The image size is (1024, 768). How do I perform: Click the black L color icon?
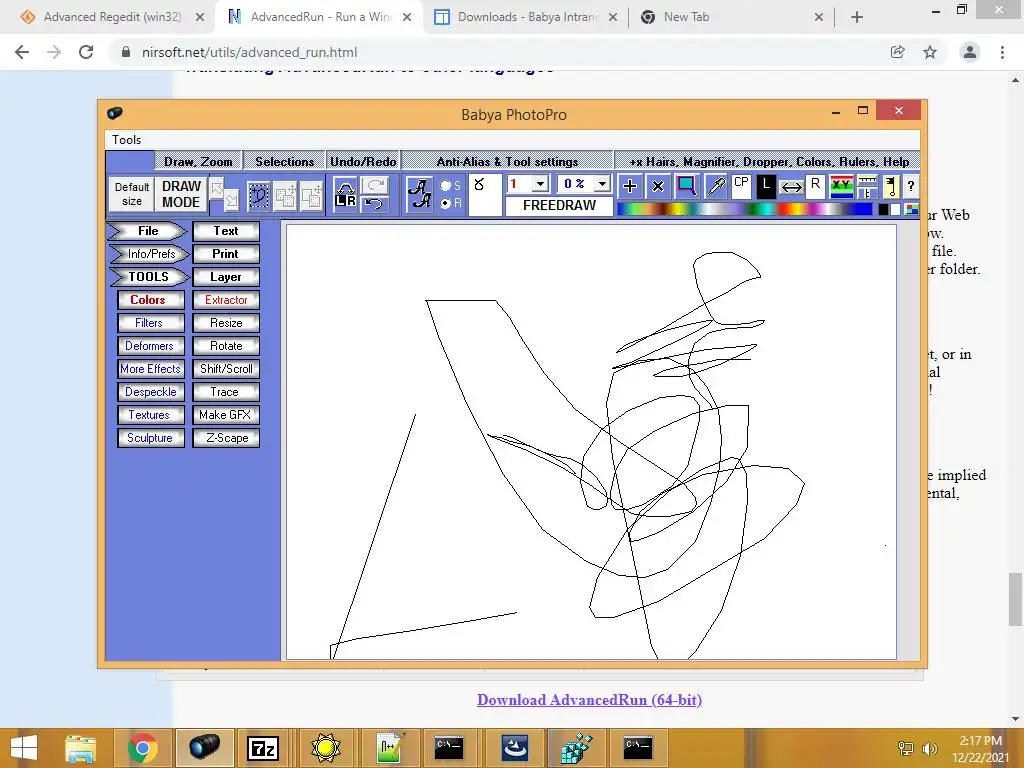tap(766, 186)
